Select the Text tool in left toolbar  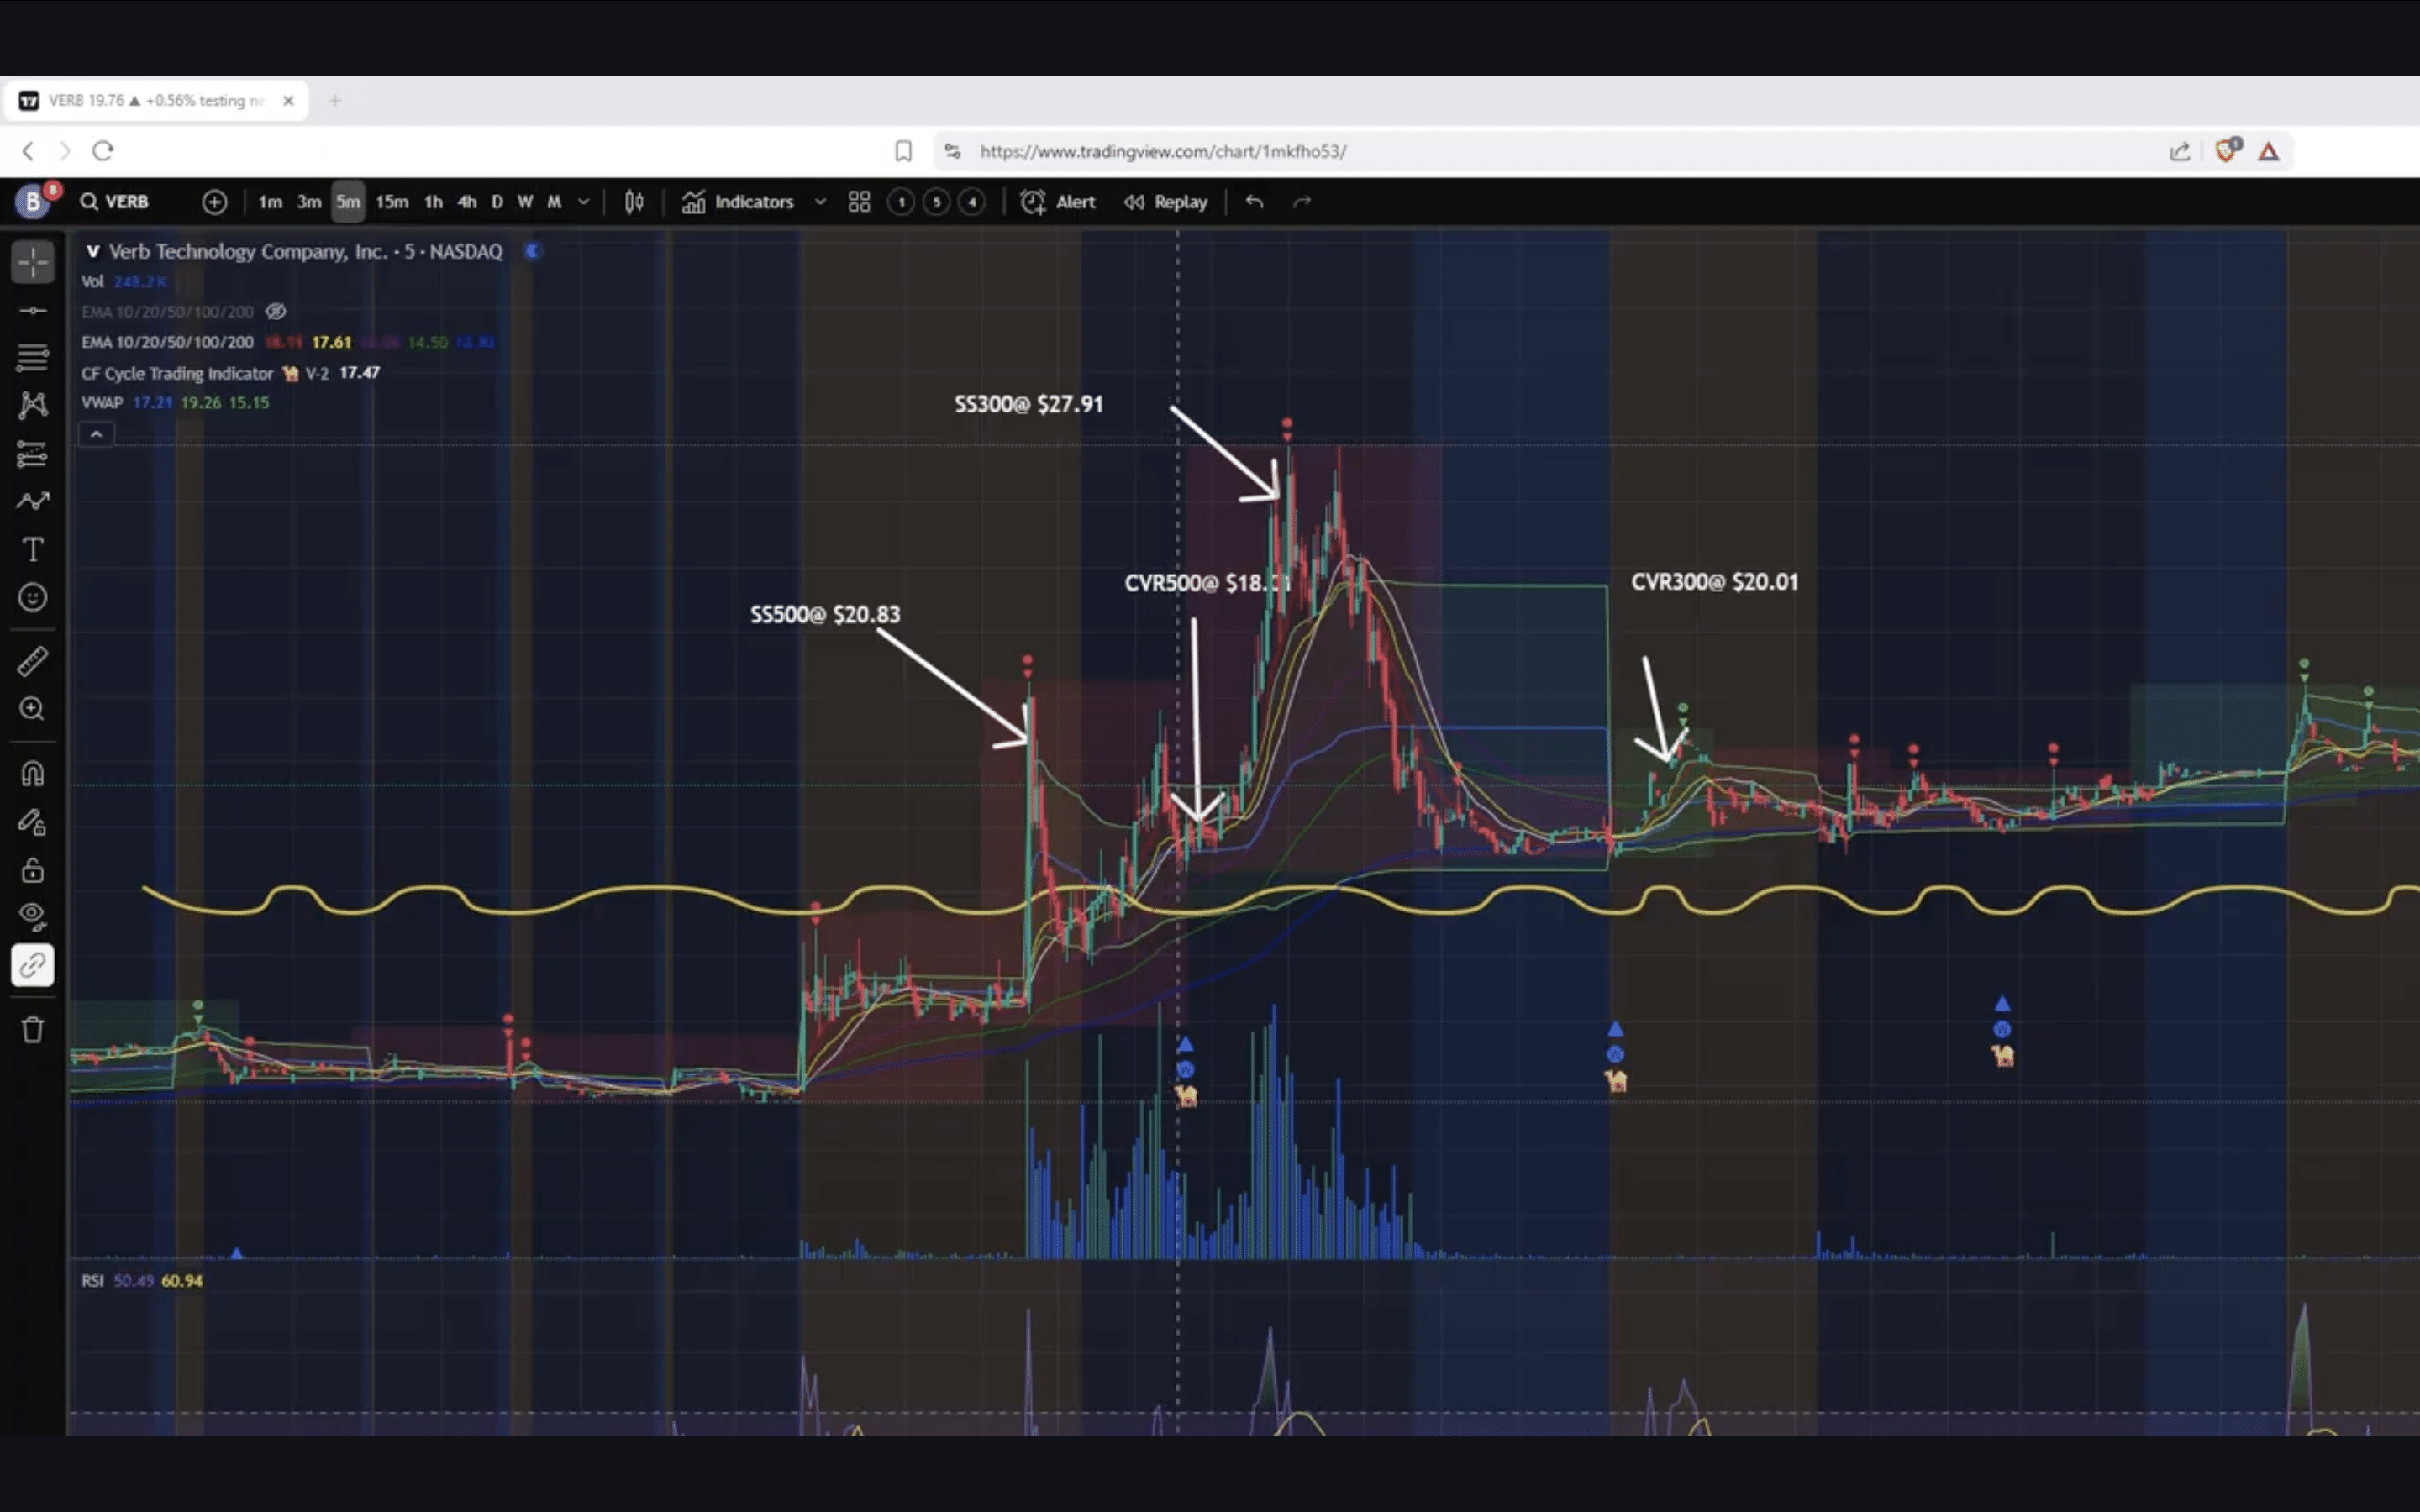pos(33,549)
